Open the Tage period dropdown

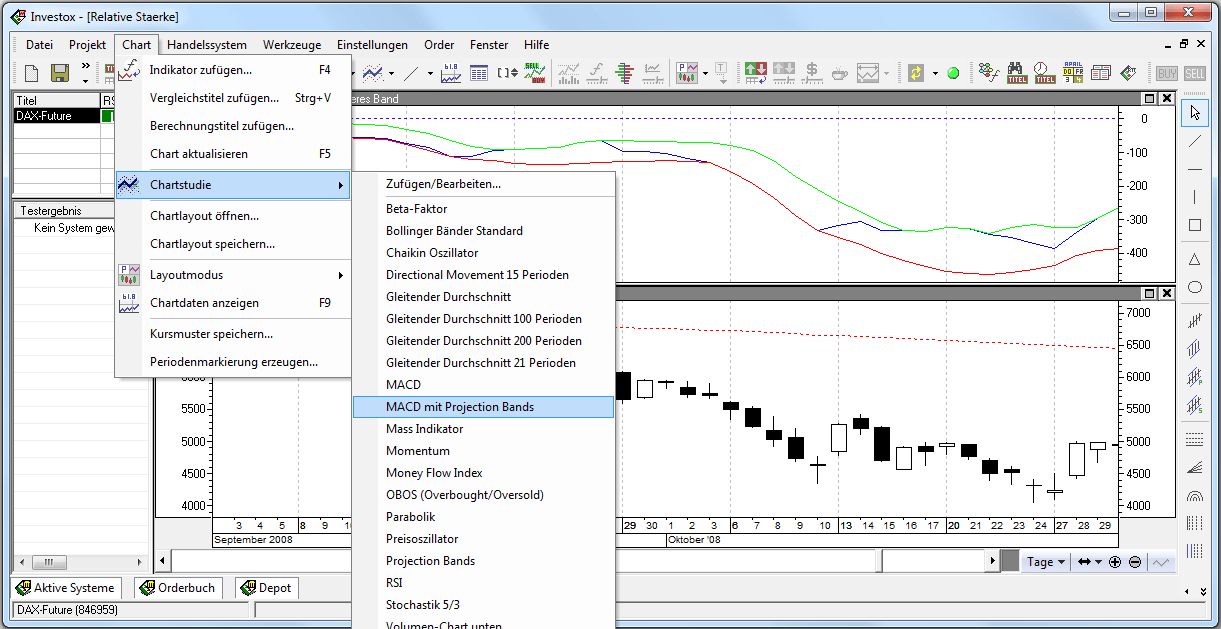tap(1046, 562)
